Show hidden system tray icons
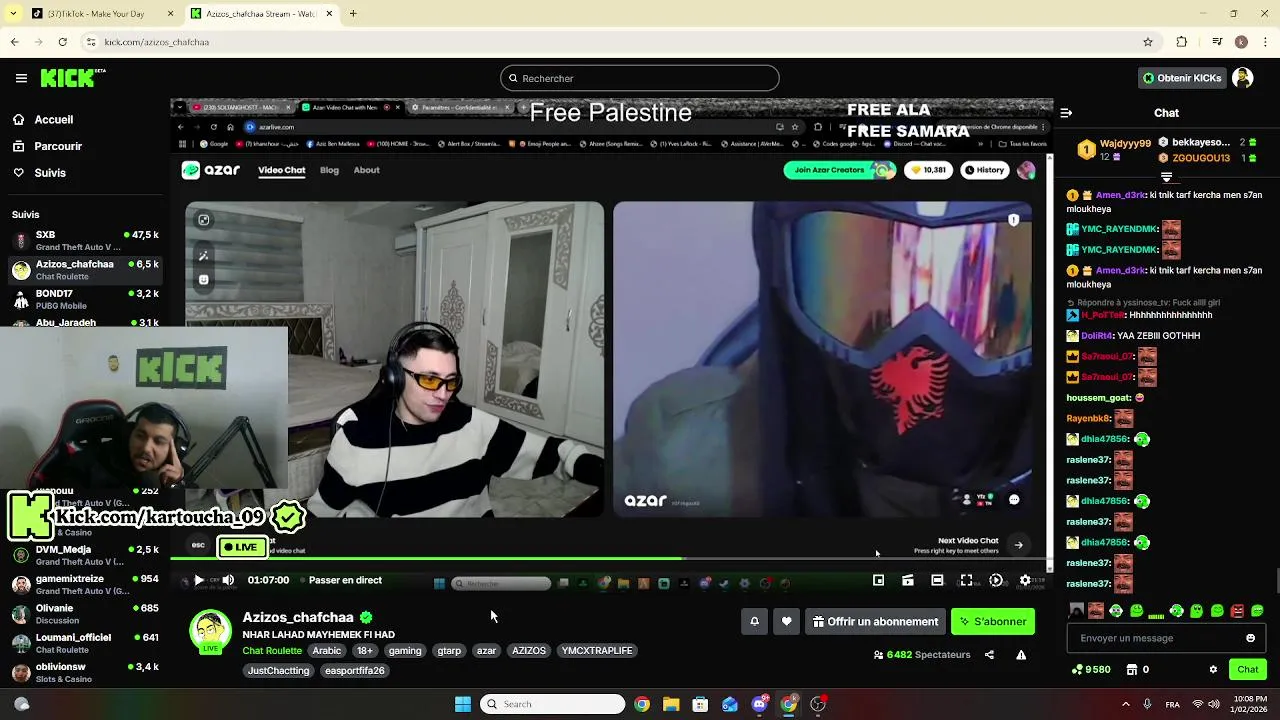The height and width of the screenshot is (720, 1280). tap(1126, 704)
